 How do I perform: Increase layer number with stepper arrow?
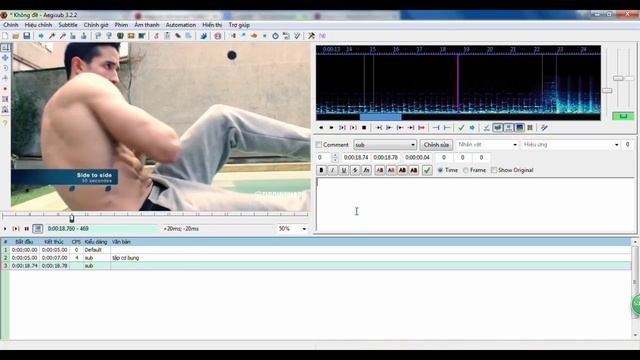(335, 155)
